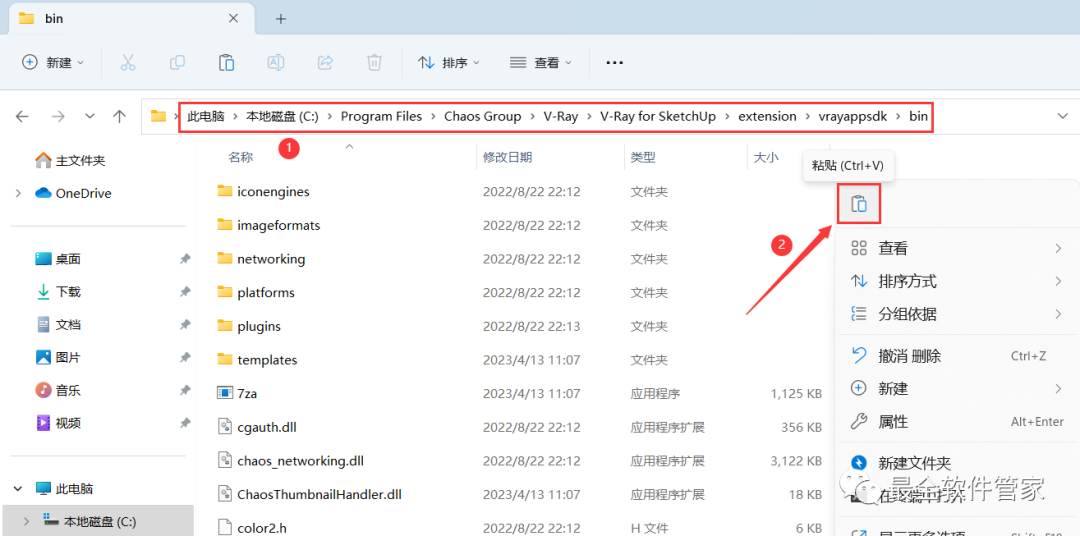Click the vrayappsdk breadcrumb segment
The image size is (1080, 536).
click(x=853, y=116)
